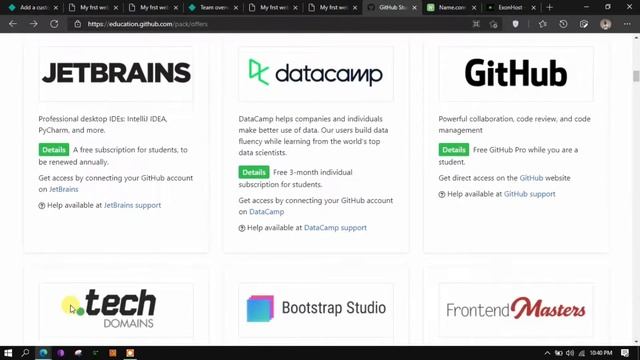Open Windows taskbar search
Image resolution: width=640 pixels, height=360 pixels.
(x=25, y=353)
